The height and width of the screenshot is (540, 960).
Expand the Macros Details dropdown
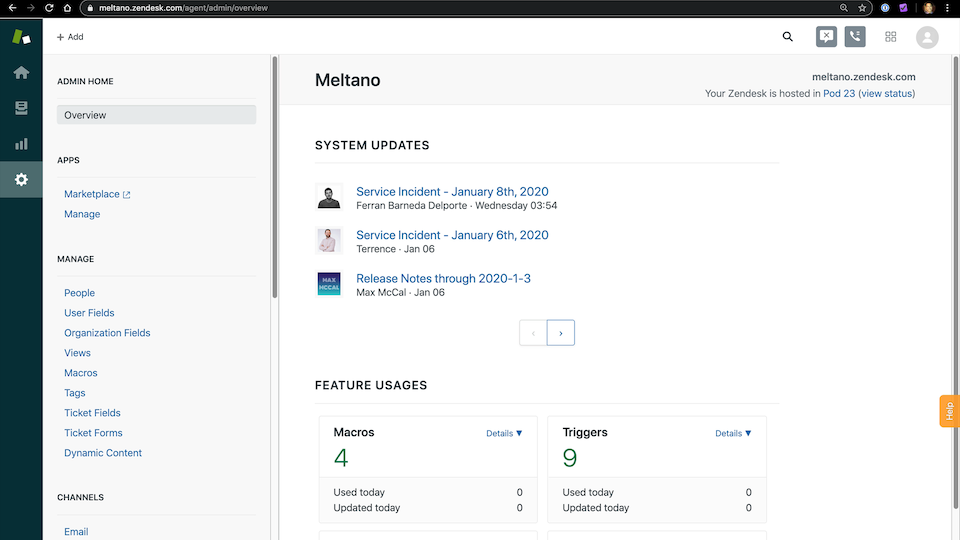click(504, 433)
